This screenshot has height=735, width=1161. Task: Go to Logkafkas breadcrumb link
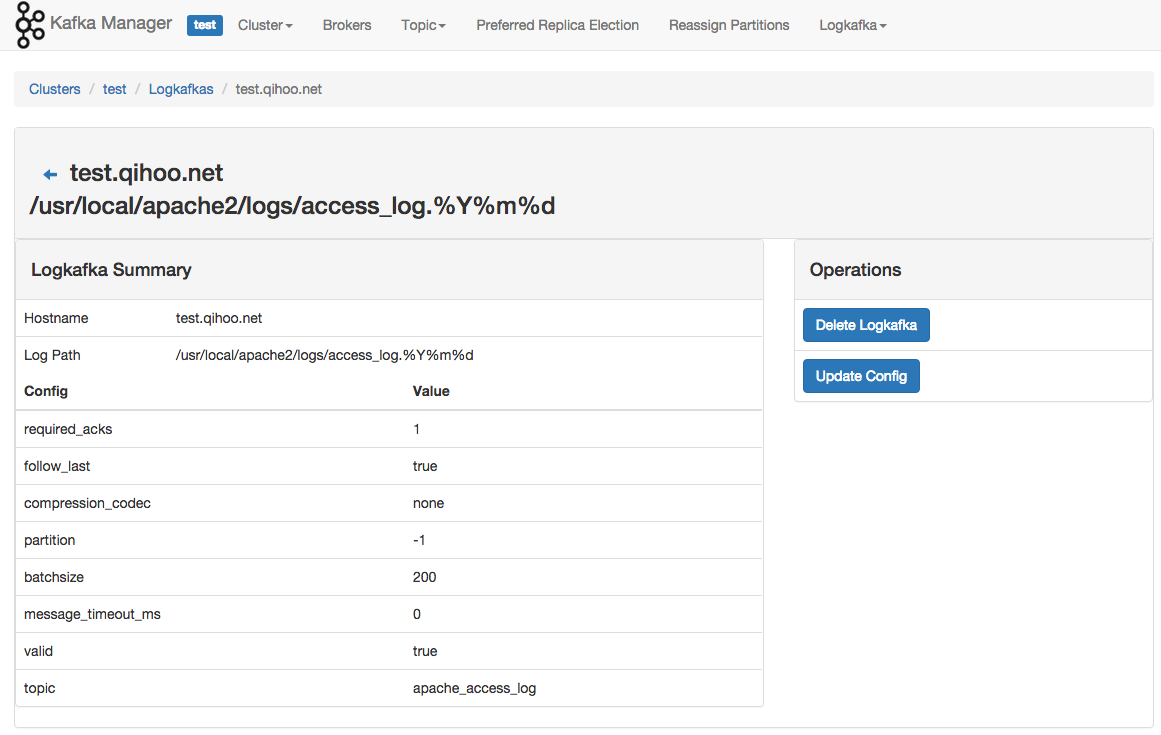click(x=181, y=89)
